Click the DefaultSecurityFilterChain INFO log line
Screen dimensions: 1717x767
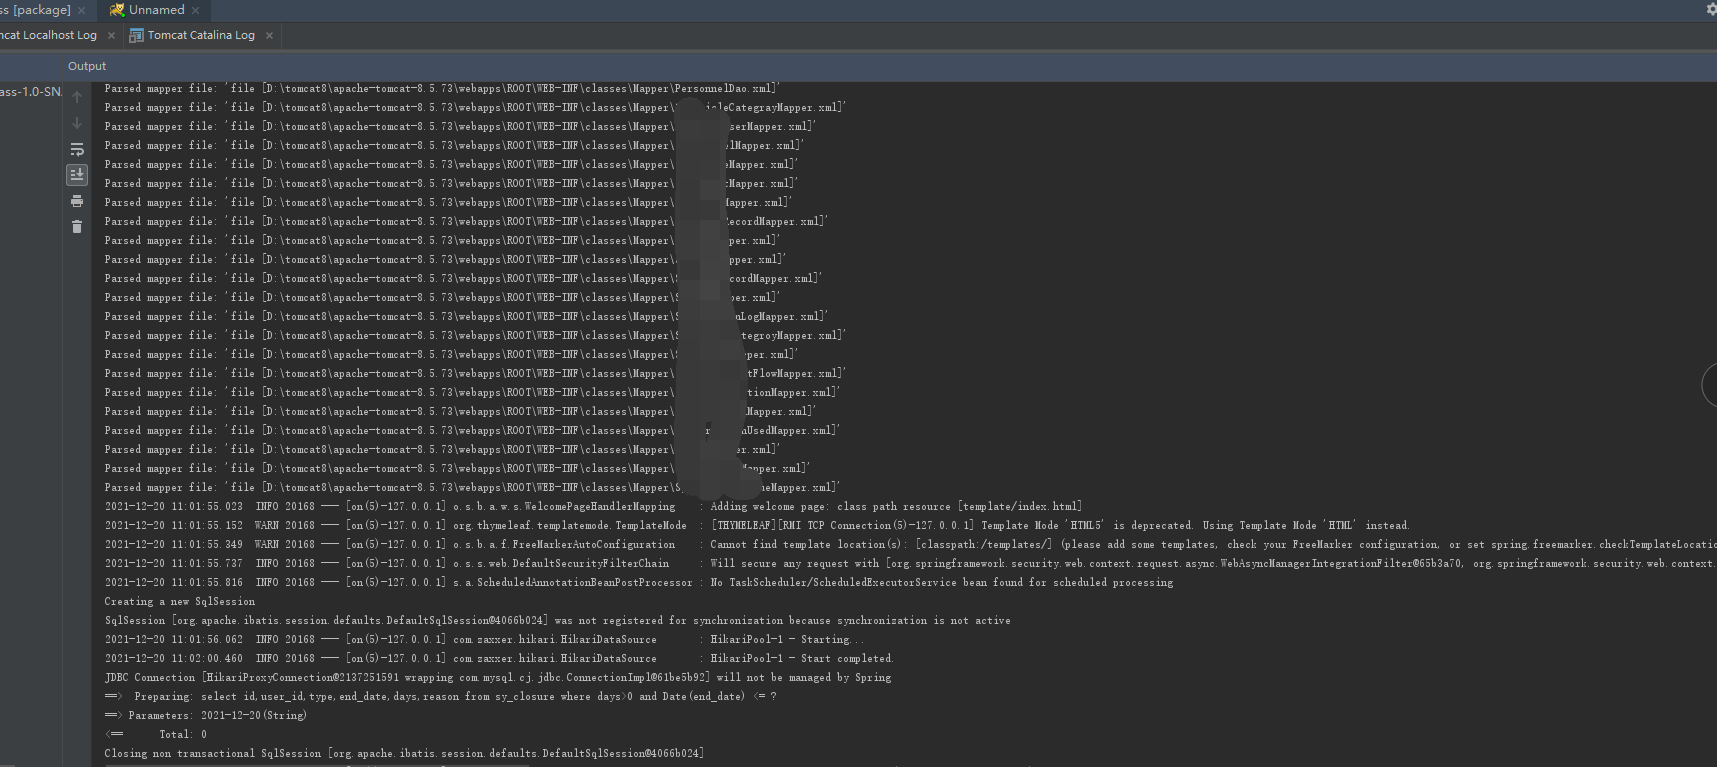point(910,563)
